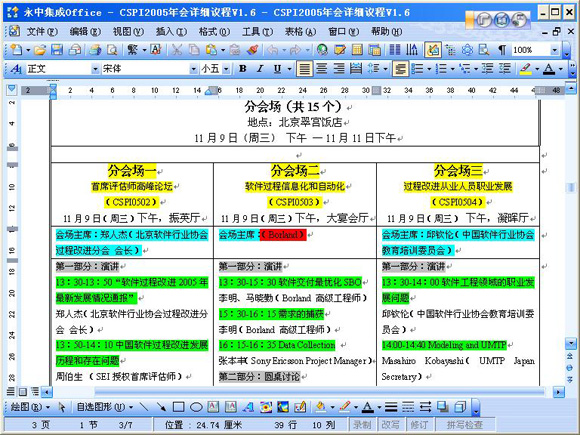
Task: Apply the formatting toolbar font color A swatch
Action: pos(549,69)
